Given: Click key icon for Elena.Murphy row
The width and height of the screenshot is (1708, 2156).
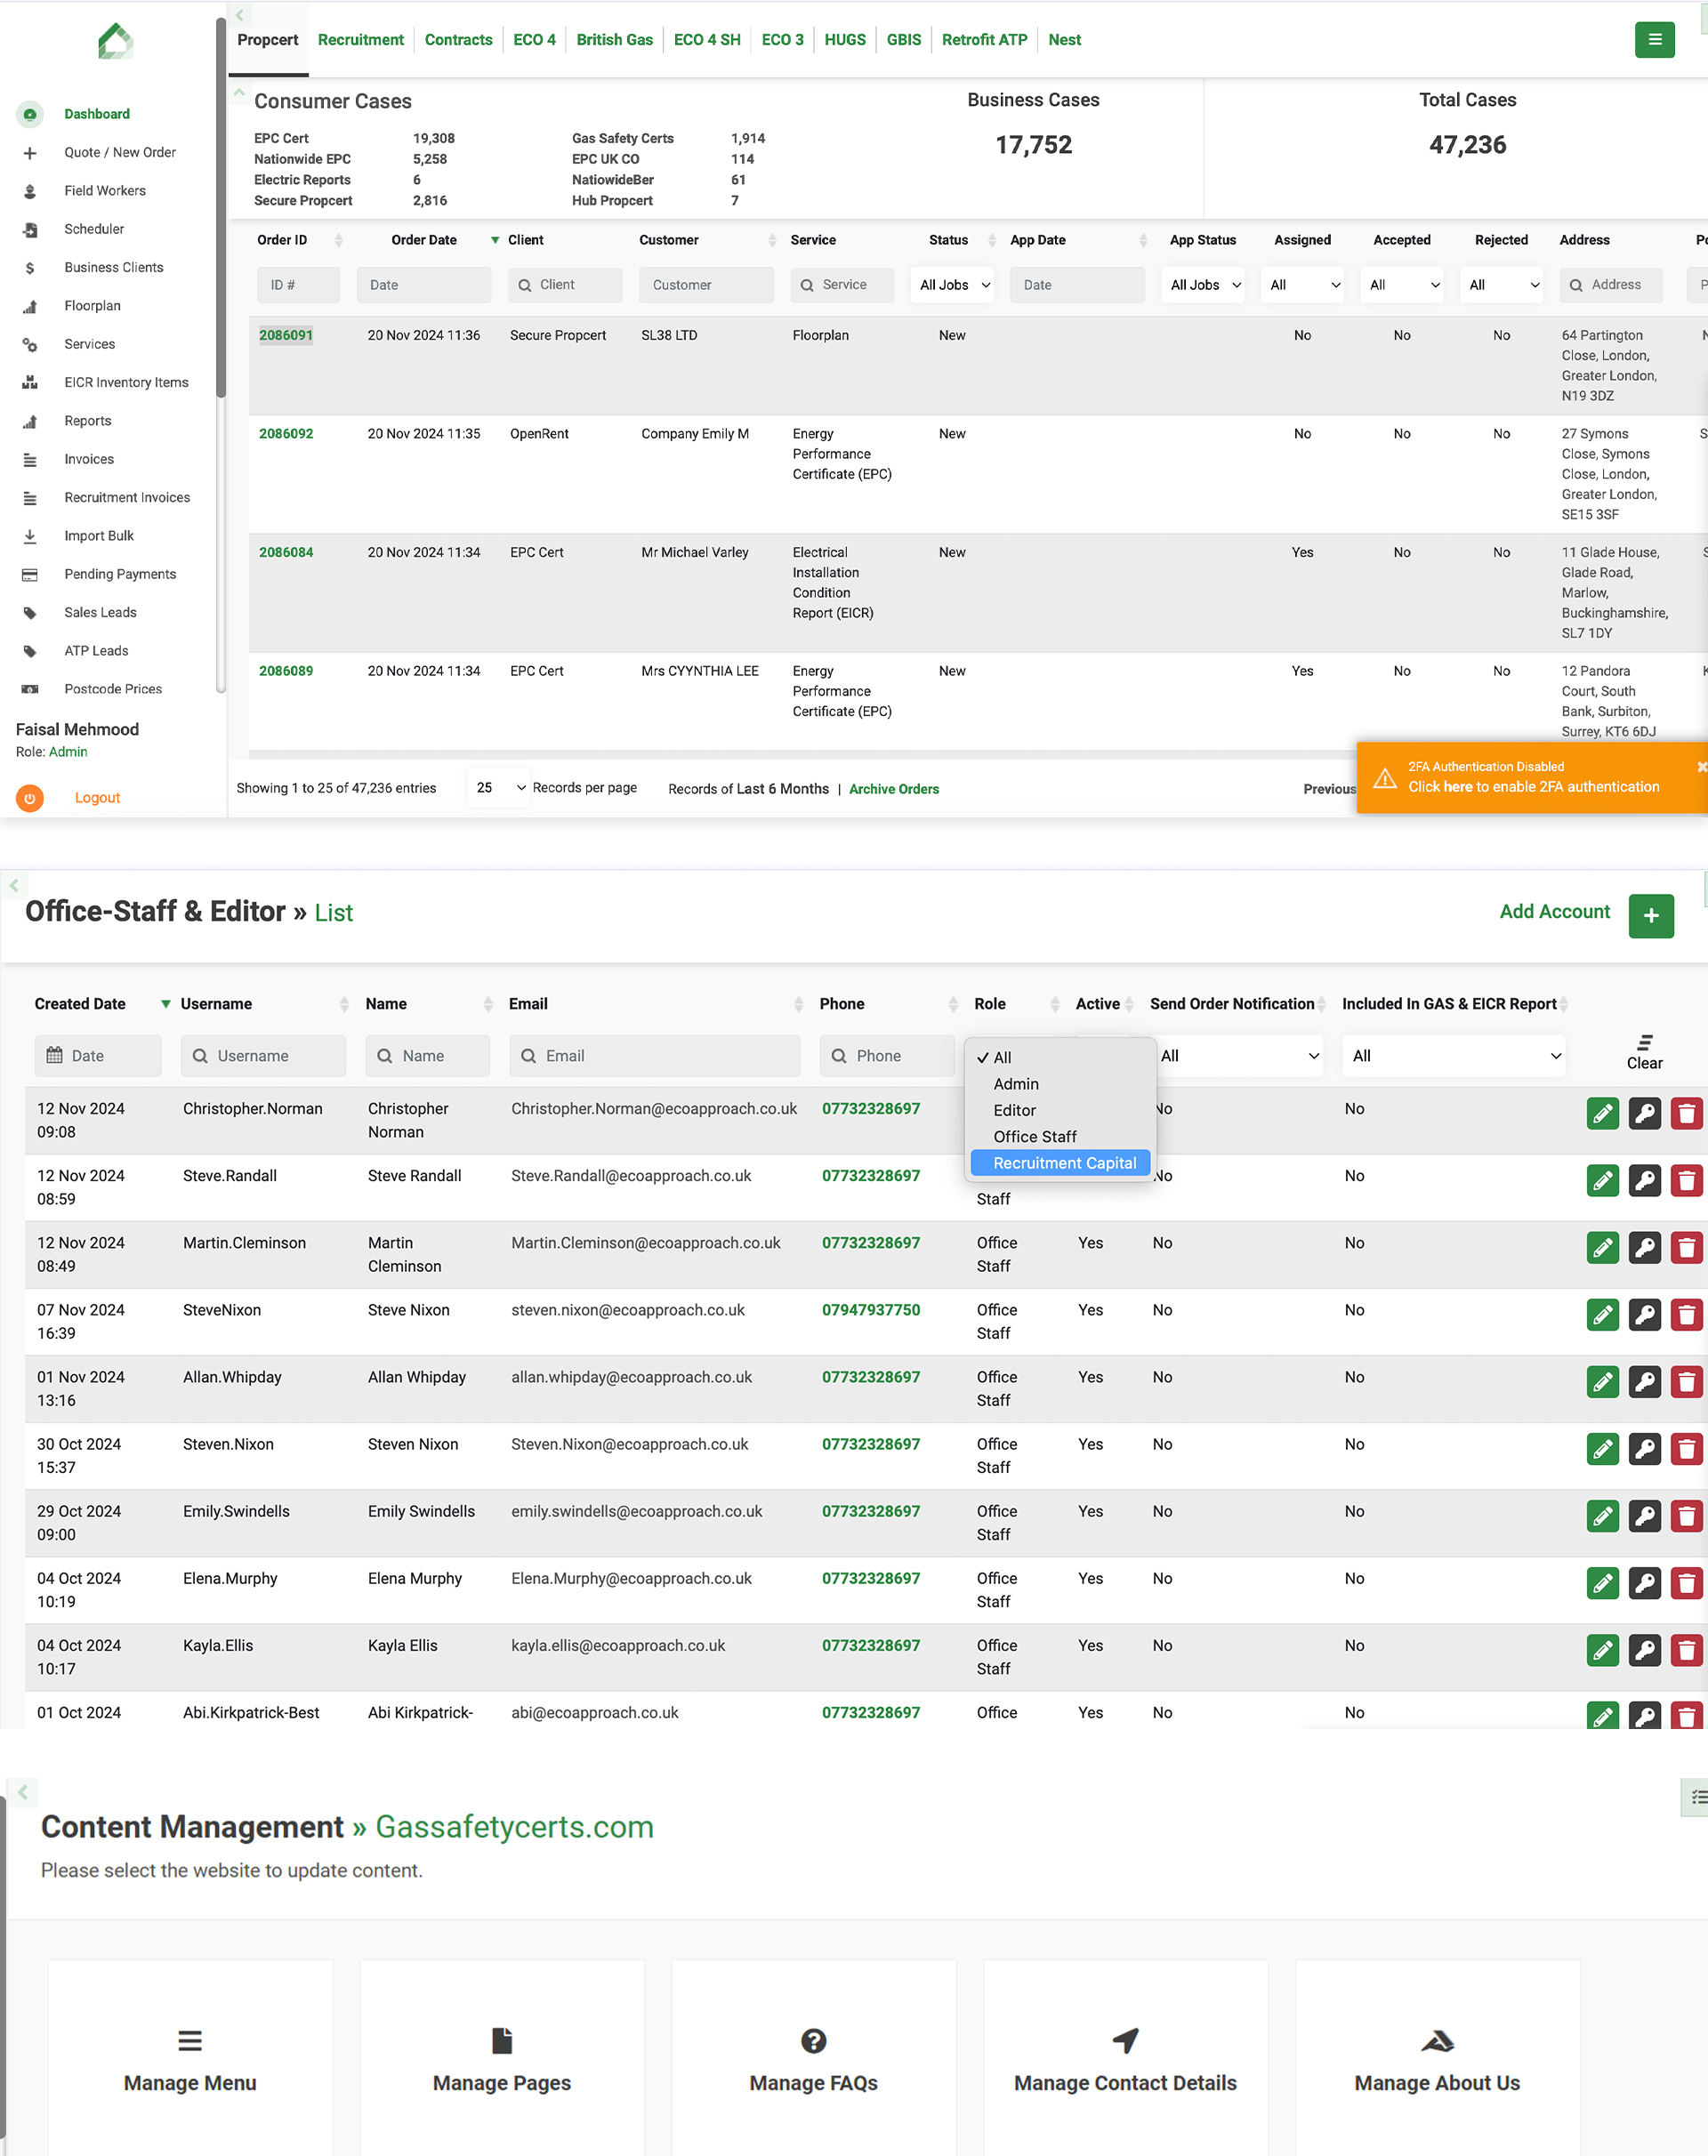Looking at the screenshot, I should point(1644,1582).
